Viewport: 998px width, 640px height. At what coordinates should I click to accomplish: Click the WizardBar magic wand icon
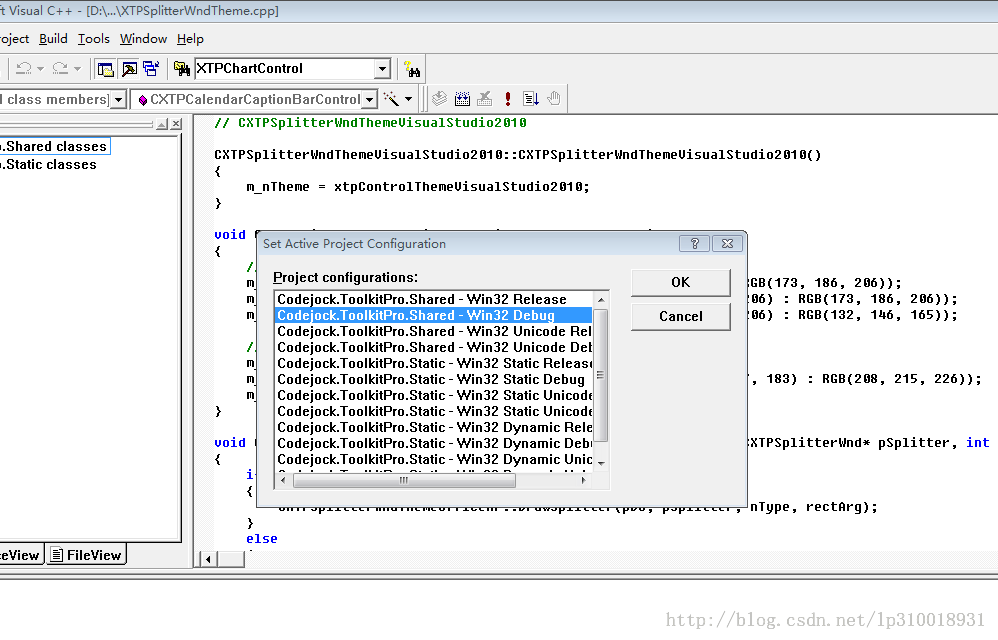point(391,99)
